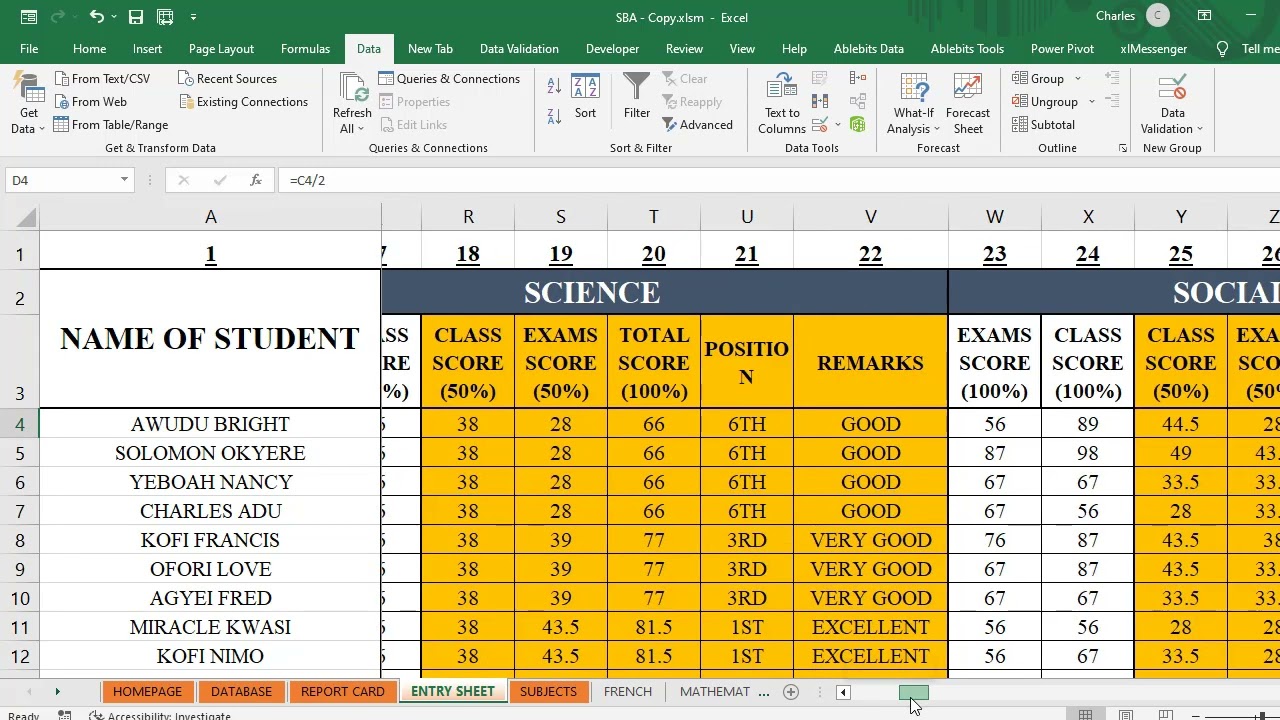Select column header V
1280x720 pixels.
[870, 217]
